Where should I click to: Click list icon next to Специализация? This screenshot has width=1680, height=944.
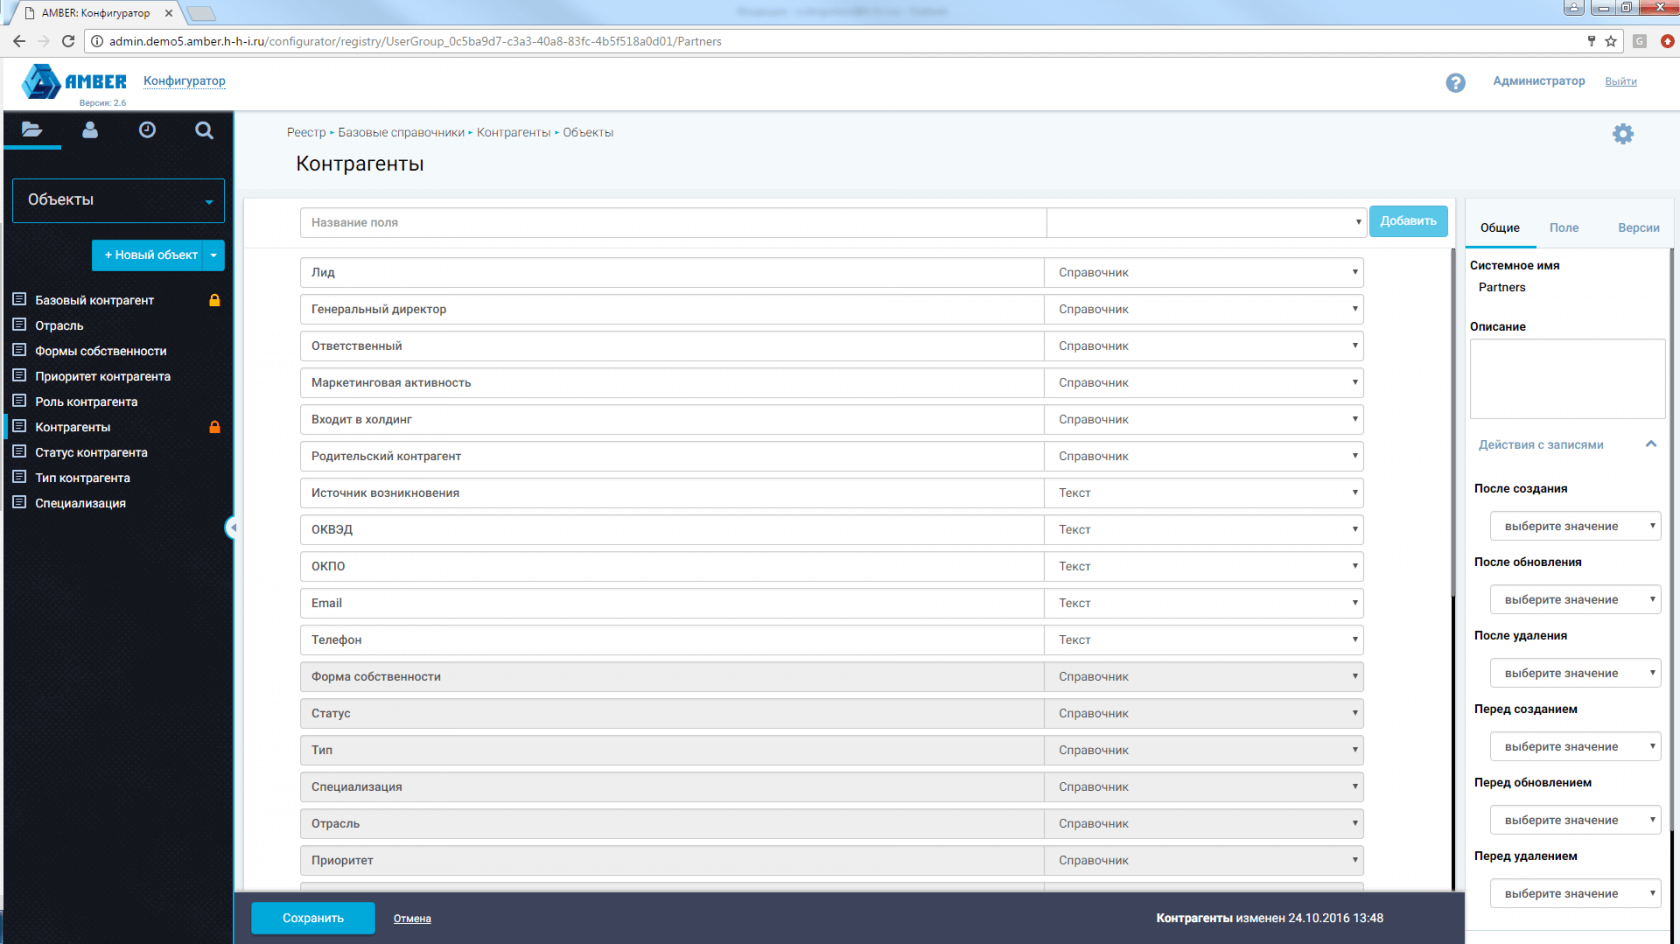pos(19,503)
